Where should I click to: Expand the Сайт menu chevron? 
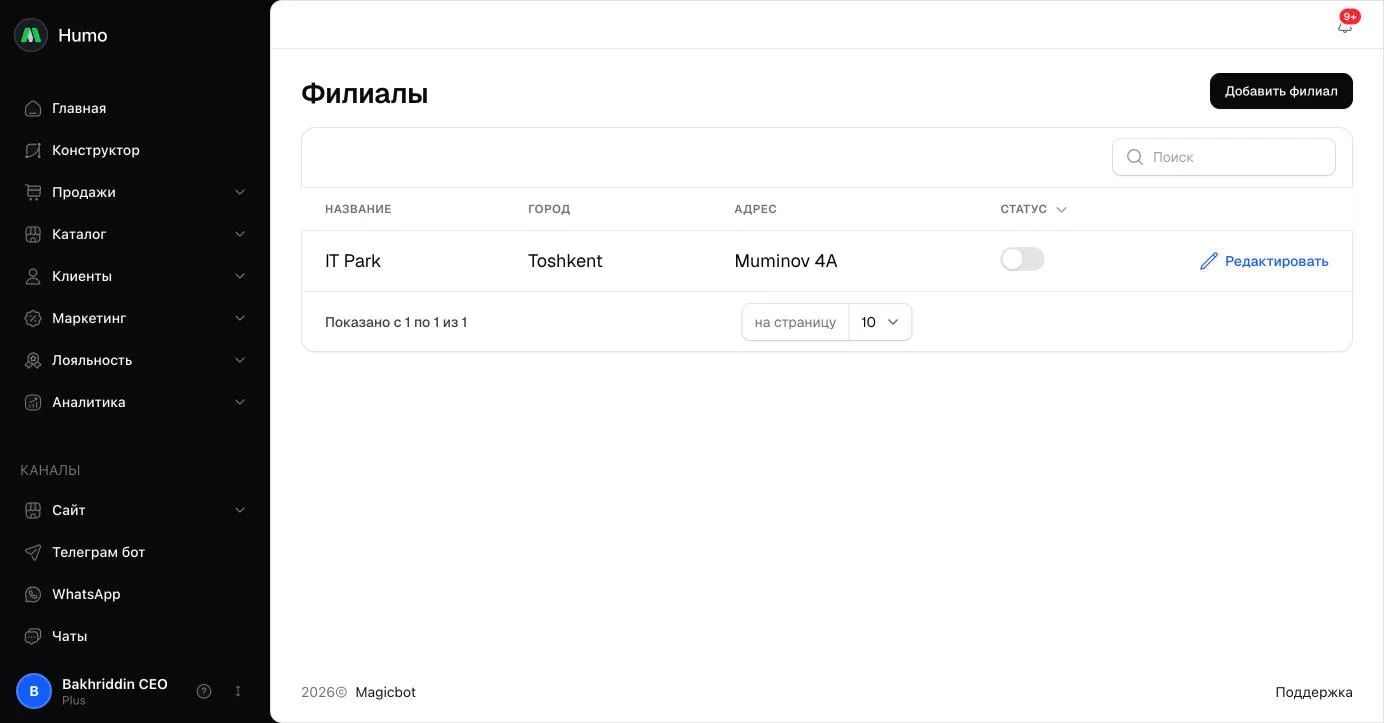[x=240, y=510]
